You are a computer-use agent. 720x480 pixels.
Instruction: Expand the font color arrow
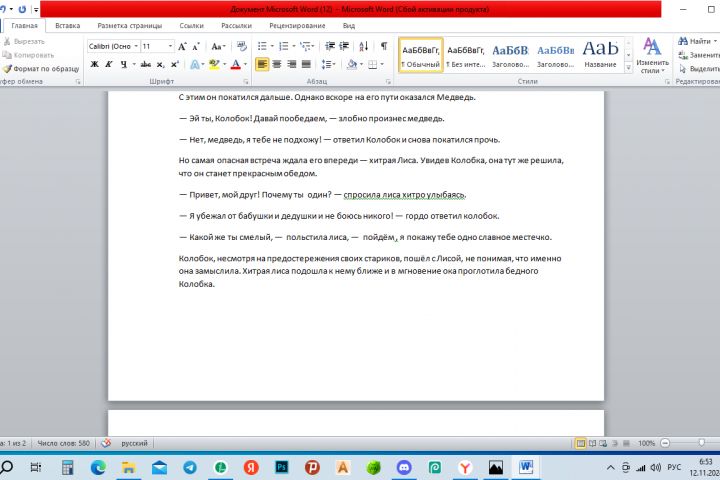click(245, 64)
